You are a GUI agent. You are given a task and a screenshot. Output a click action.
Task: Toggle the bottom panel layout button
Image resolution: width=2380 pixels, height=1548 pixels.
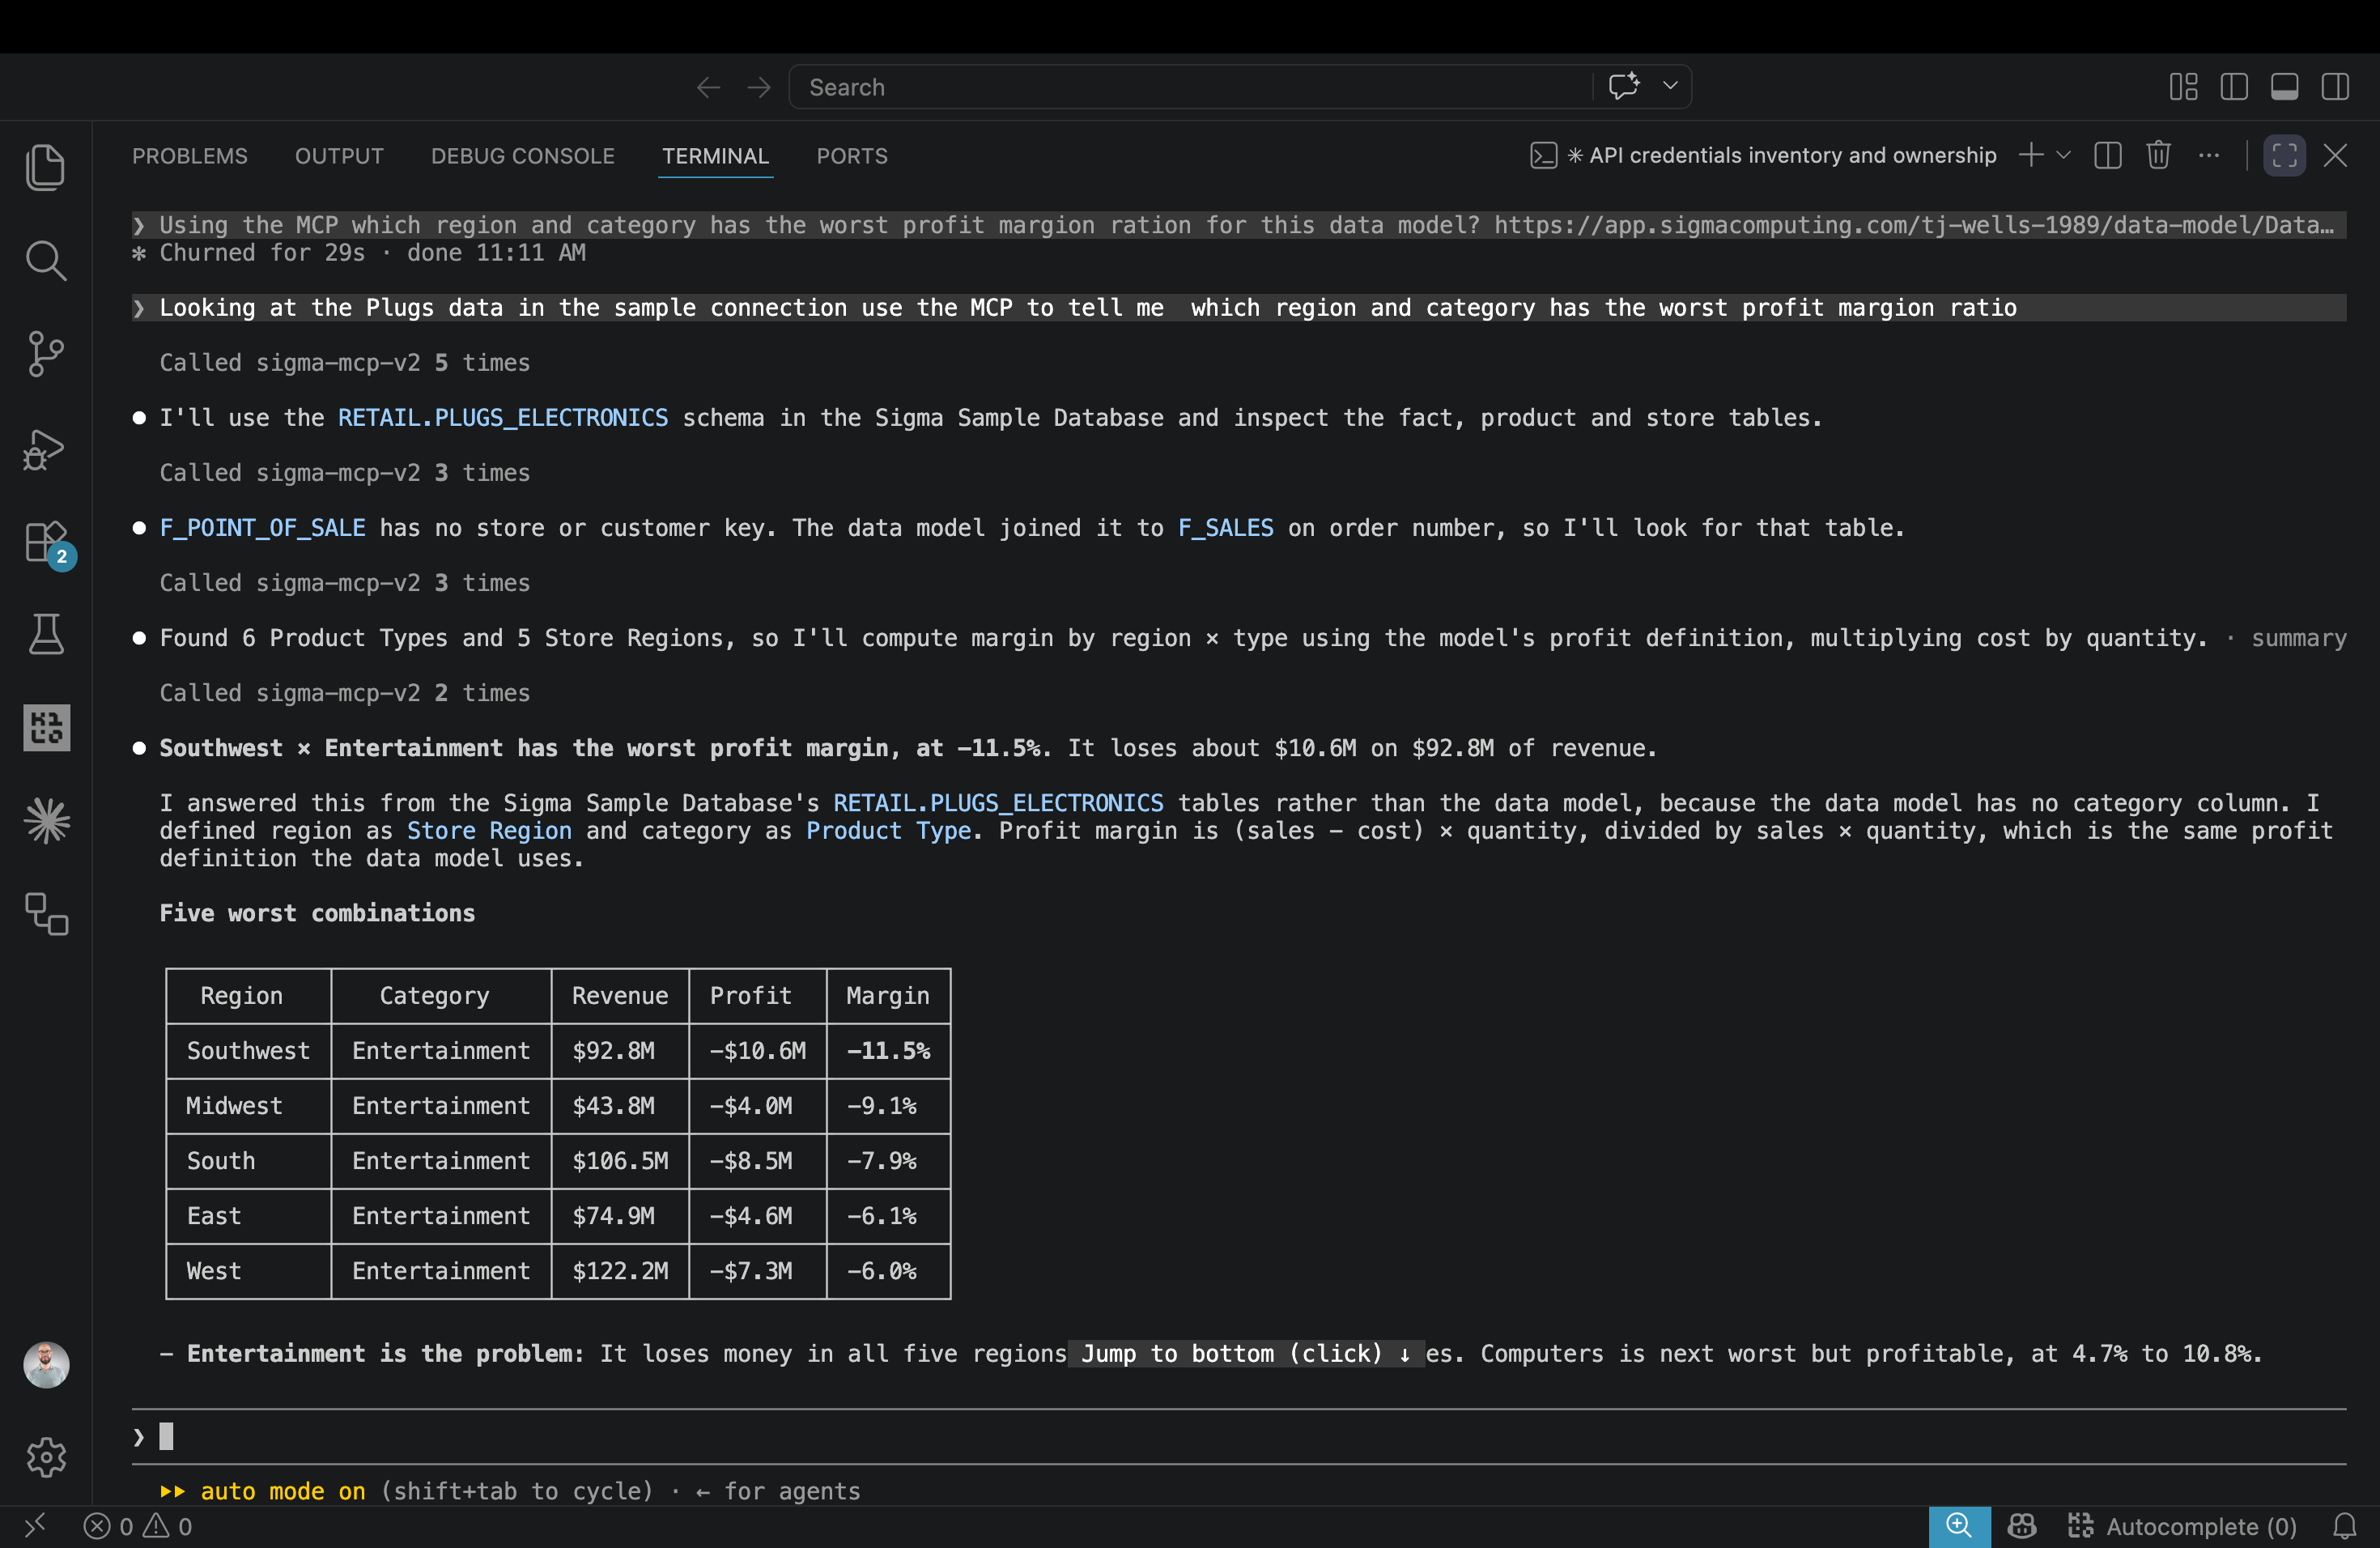coord(2284,87)
